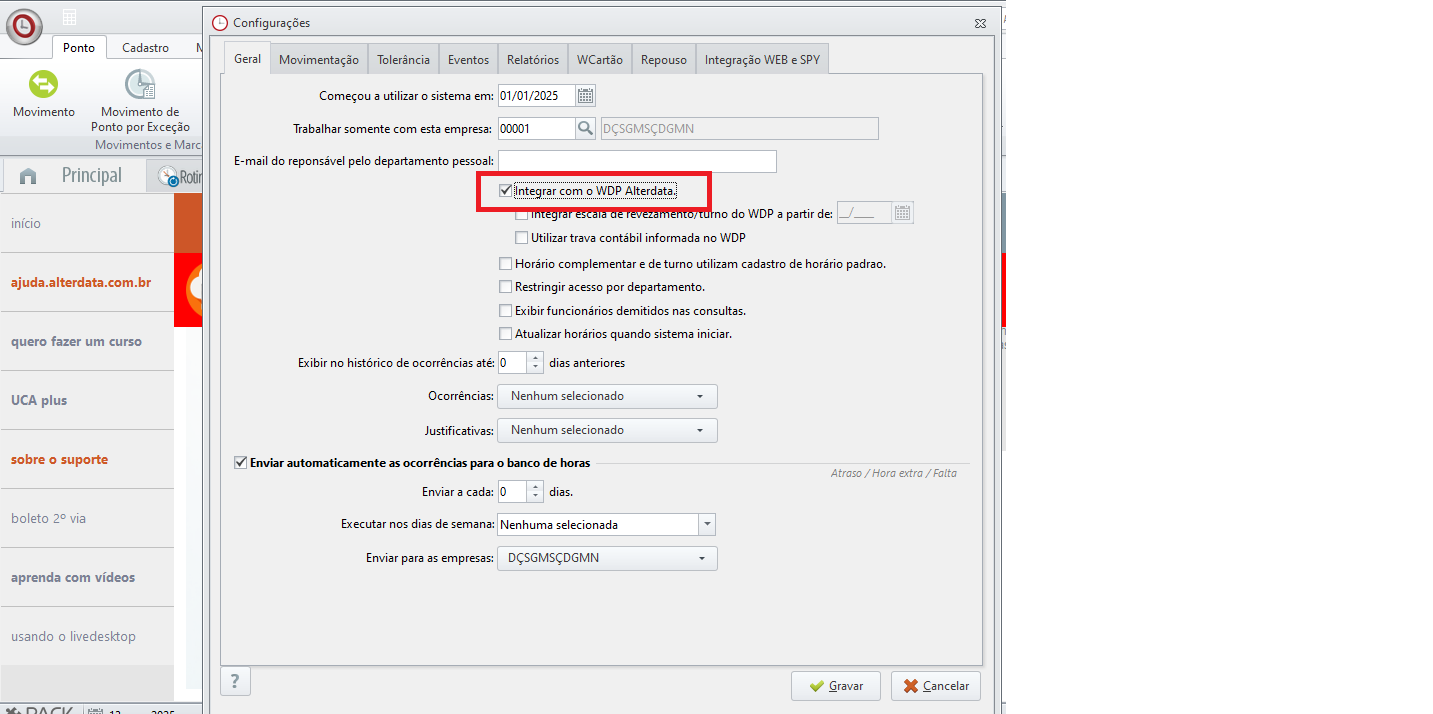Click sobre o suporte link
Screen dimensions: 1433x714
pyautogui.click(x=59, y=460)
